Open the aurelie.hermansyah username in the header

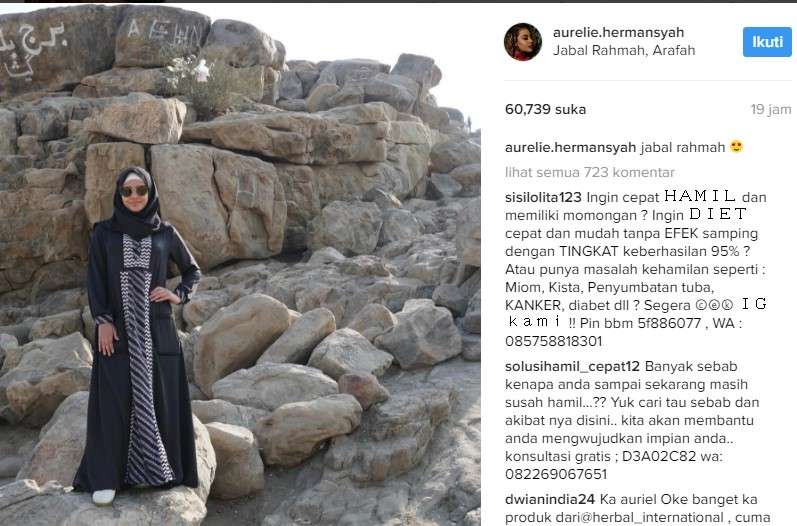(618, 33)
